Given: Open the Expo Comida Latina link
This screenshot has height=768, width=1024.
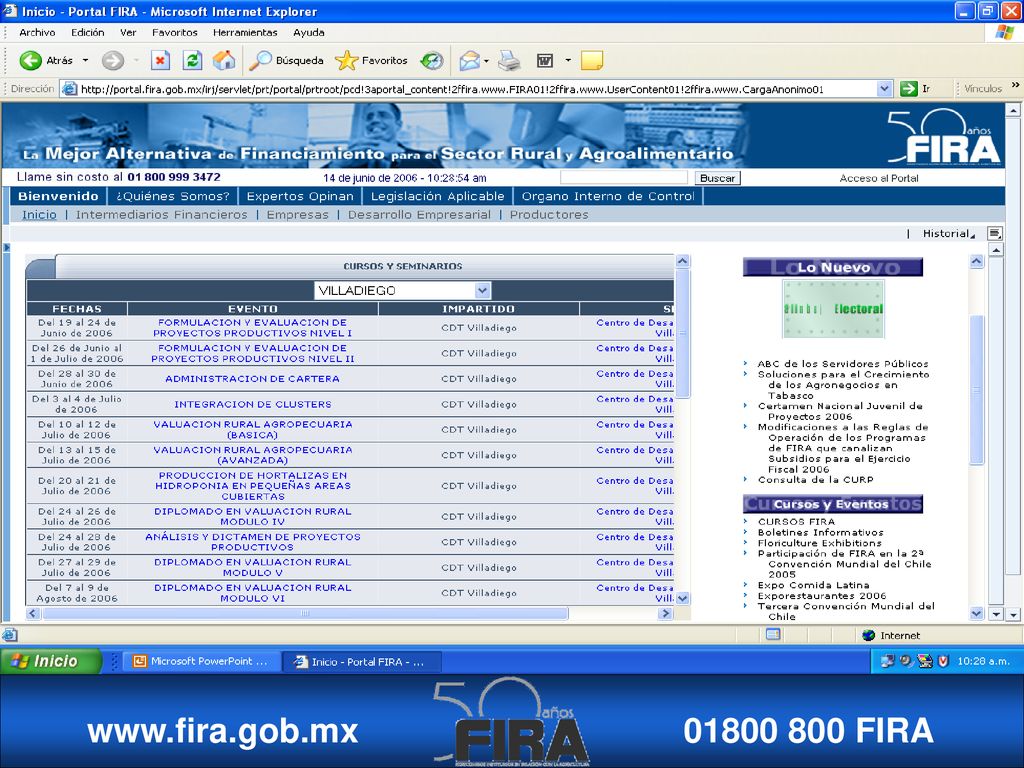Looking at the screenshot, I should pos(813,585).
